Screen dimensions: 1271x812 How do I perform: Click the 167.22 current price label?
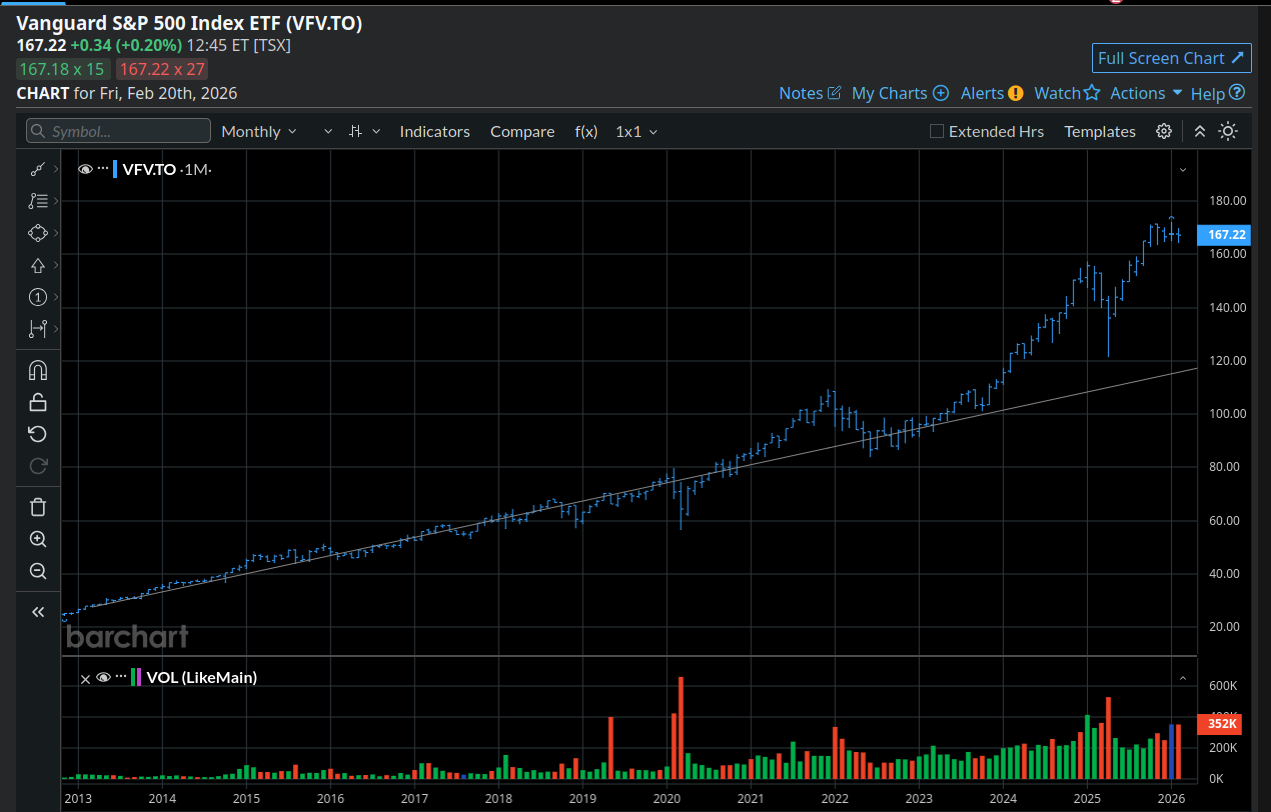pos(1223,235)
